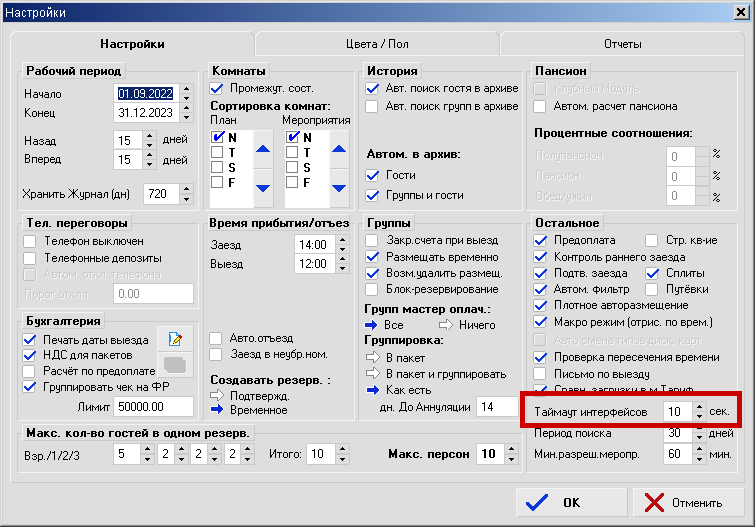755x527 pixels.
Task: Increase the Макс. персон spinner value
Action: [x=513, y=449]
